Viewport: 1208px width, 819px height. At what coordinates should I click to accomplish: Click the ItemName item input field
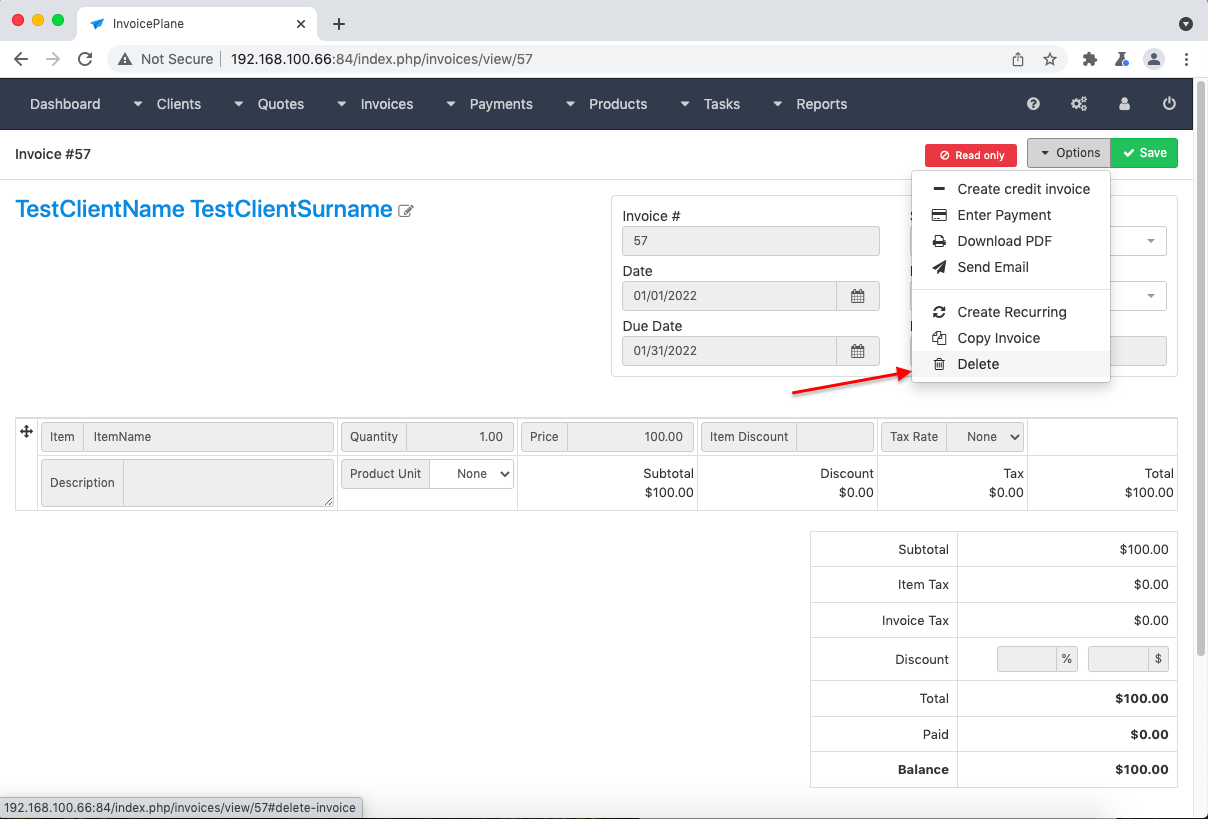[x=208, y=437]
